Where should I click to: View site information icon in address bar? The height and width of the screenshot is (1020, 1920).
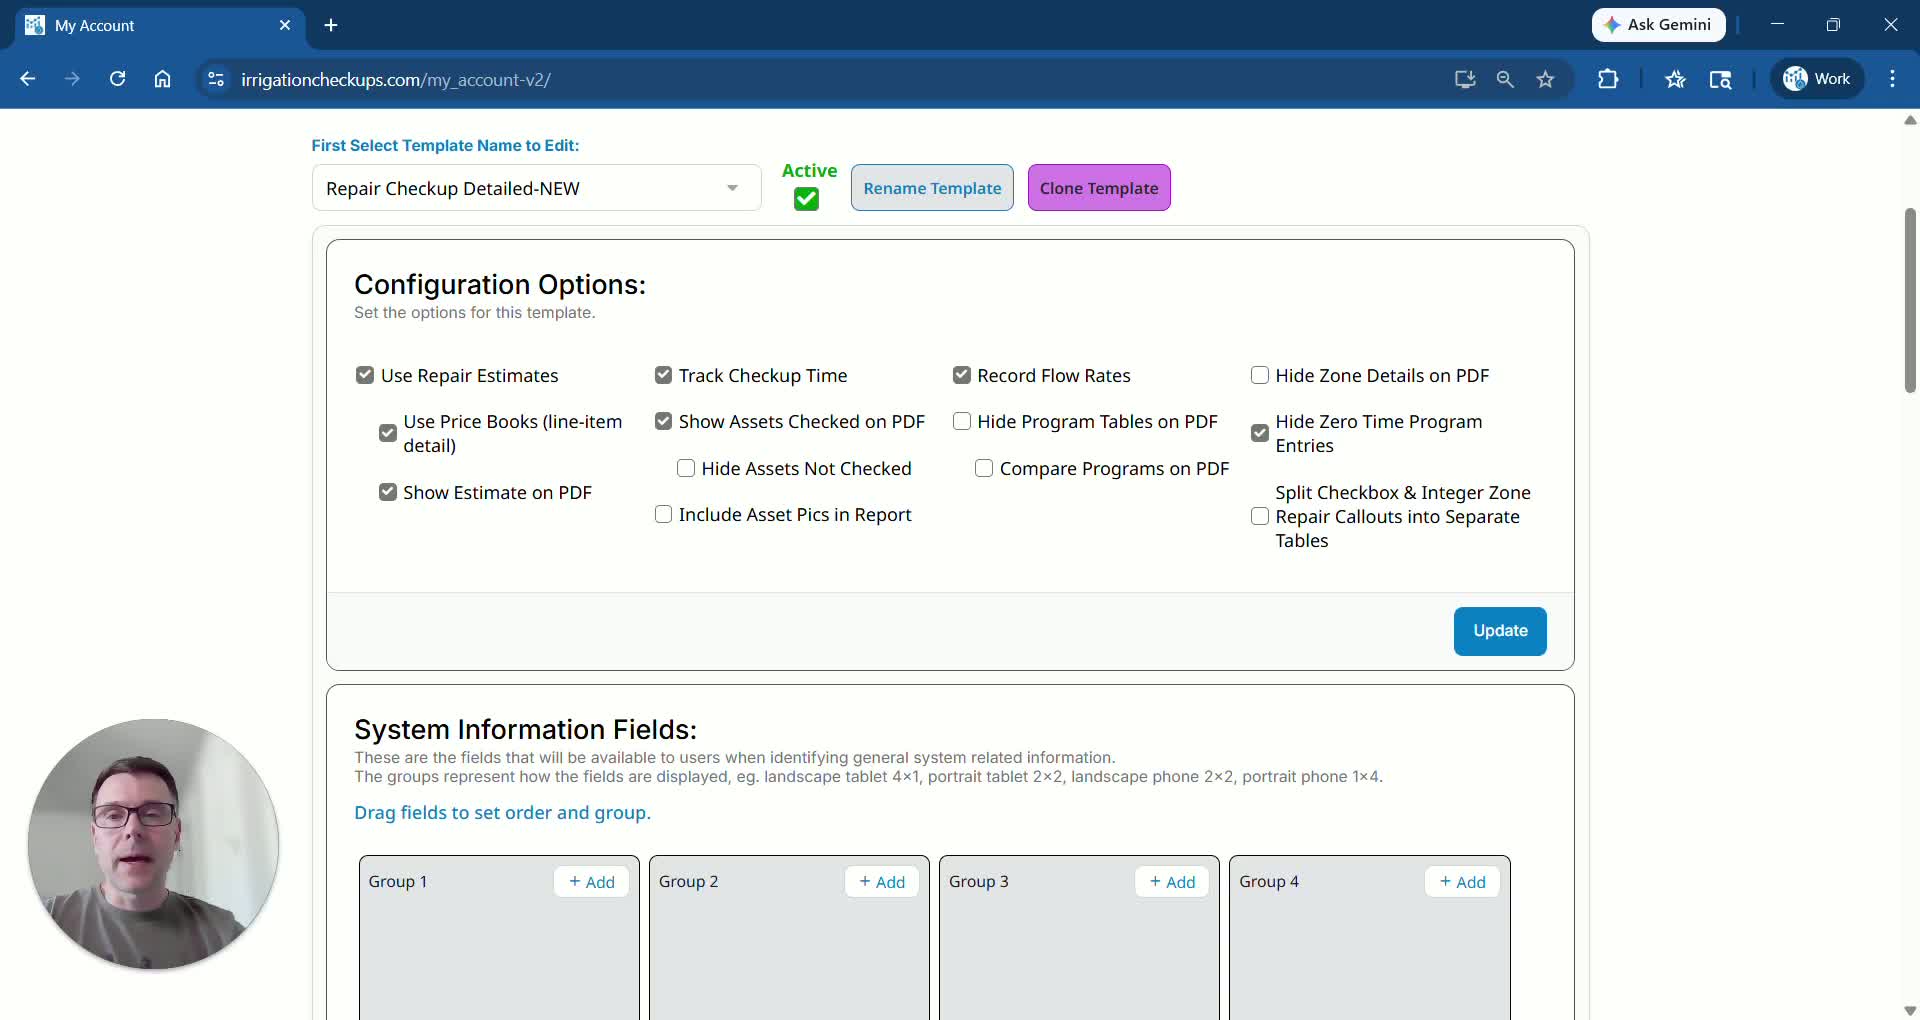tap(216, 79)
